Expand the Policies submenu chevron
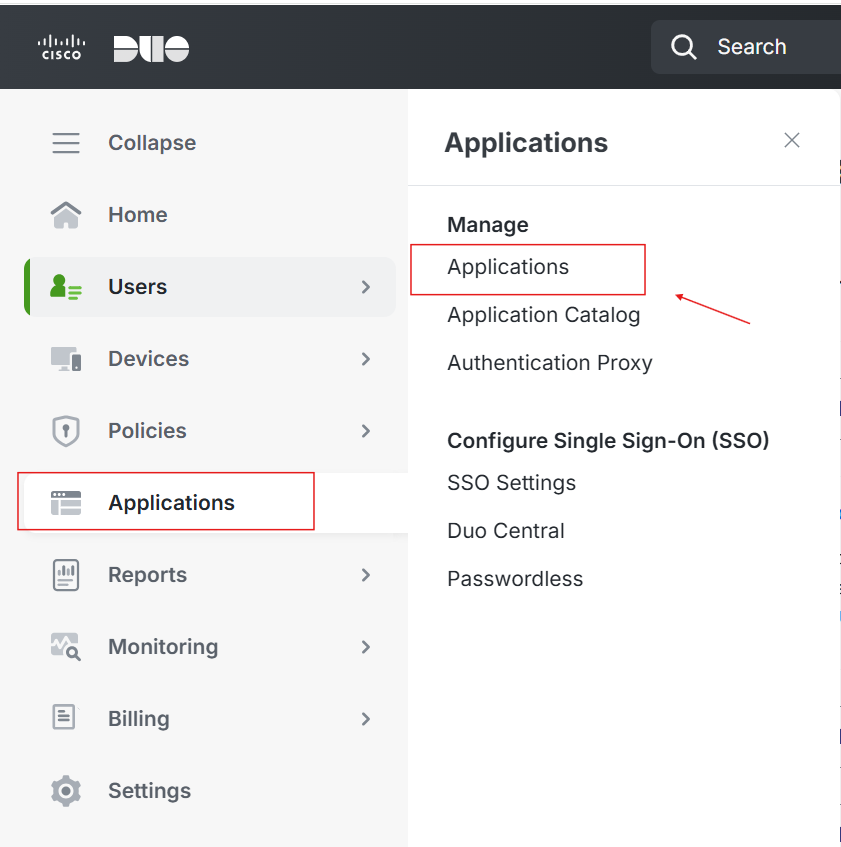 (366, 431)
